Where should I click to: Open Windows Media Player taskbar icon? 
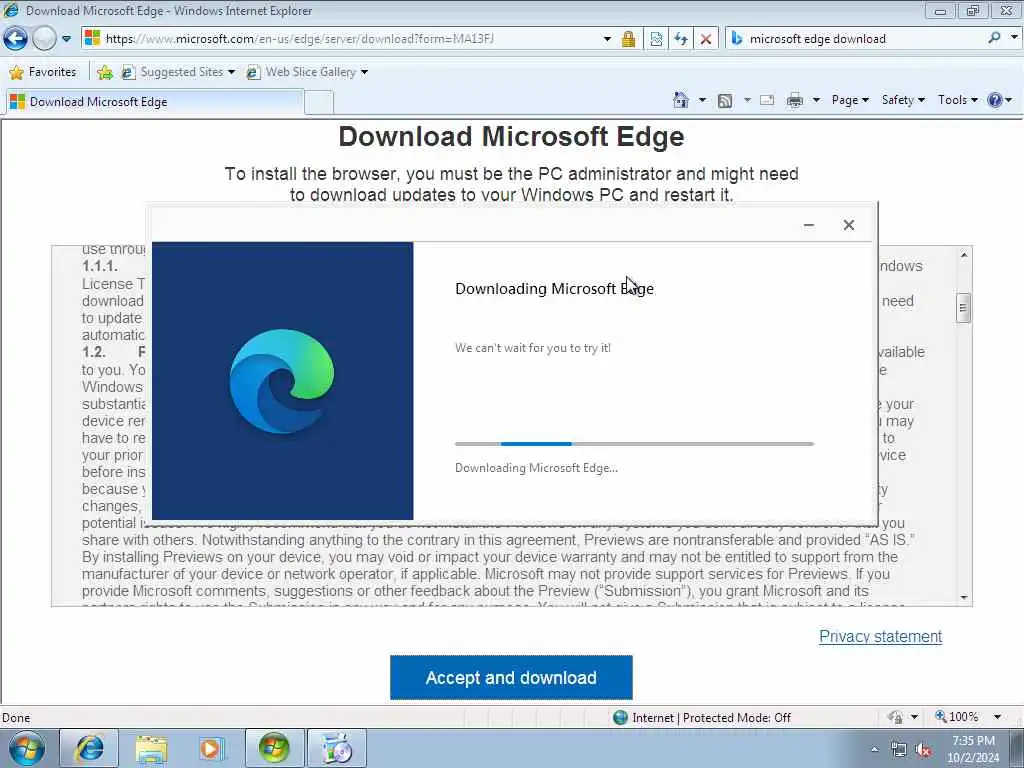pos(212,748)
